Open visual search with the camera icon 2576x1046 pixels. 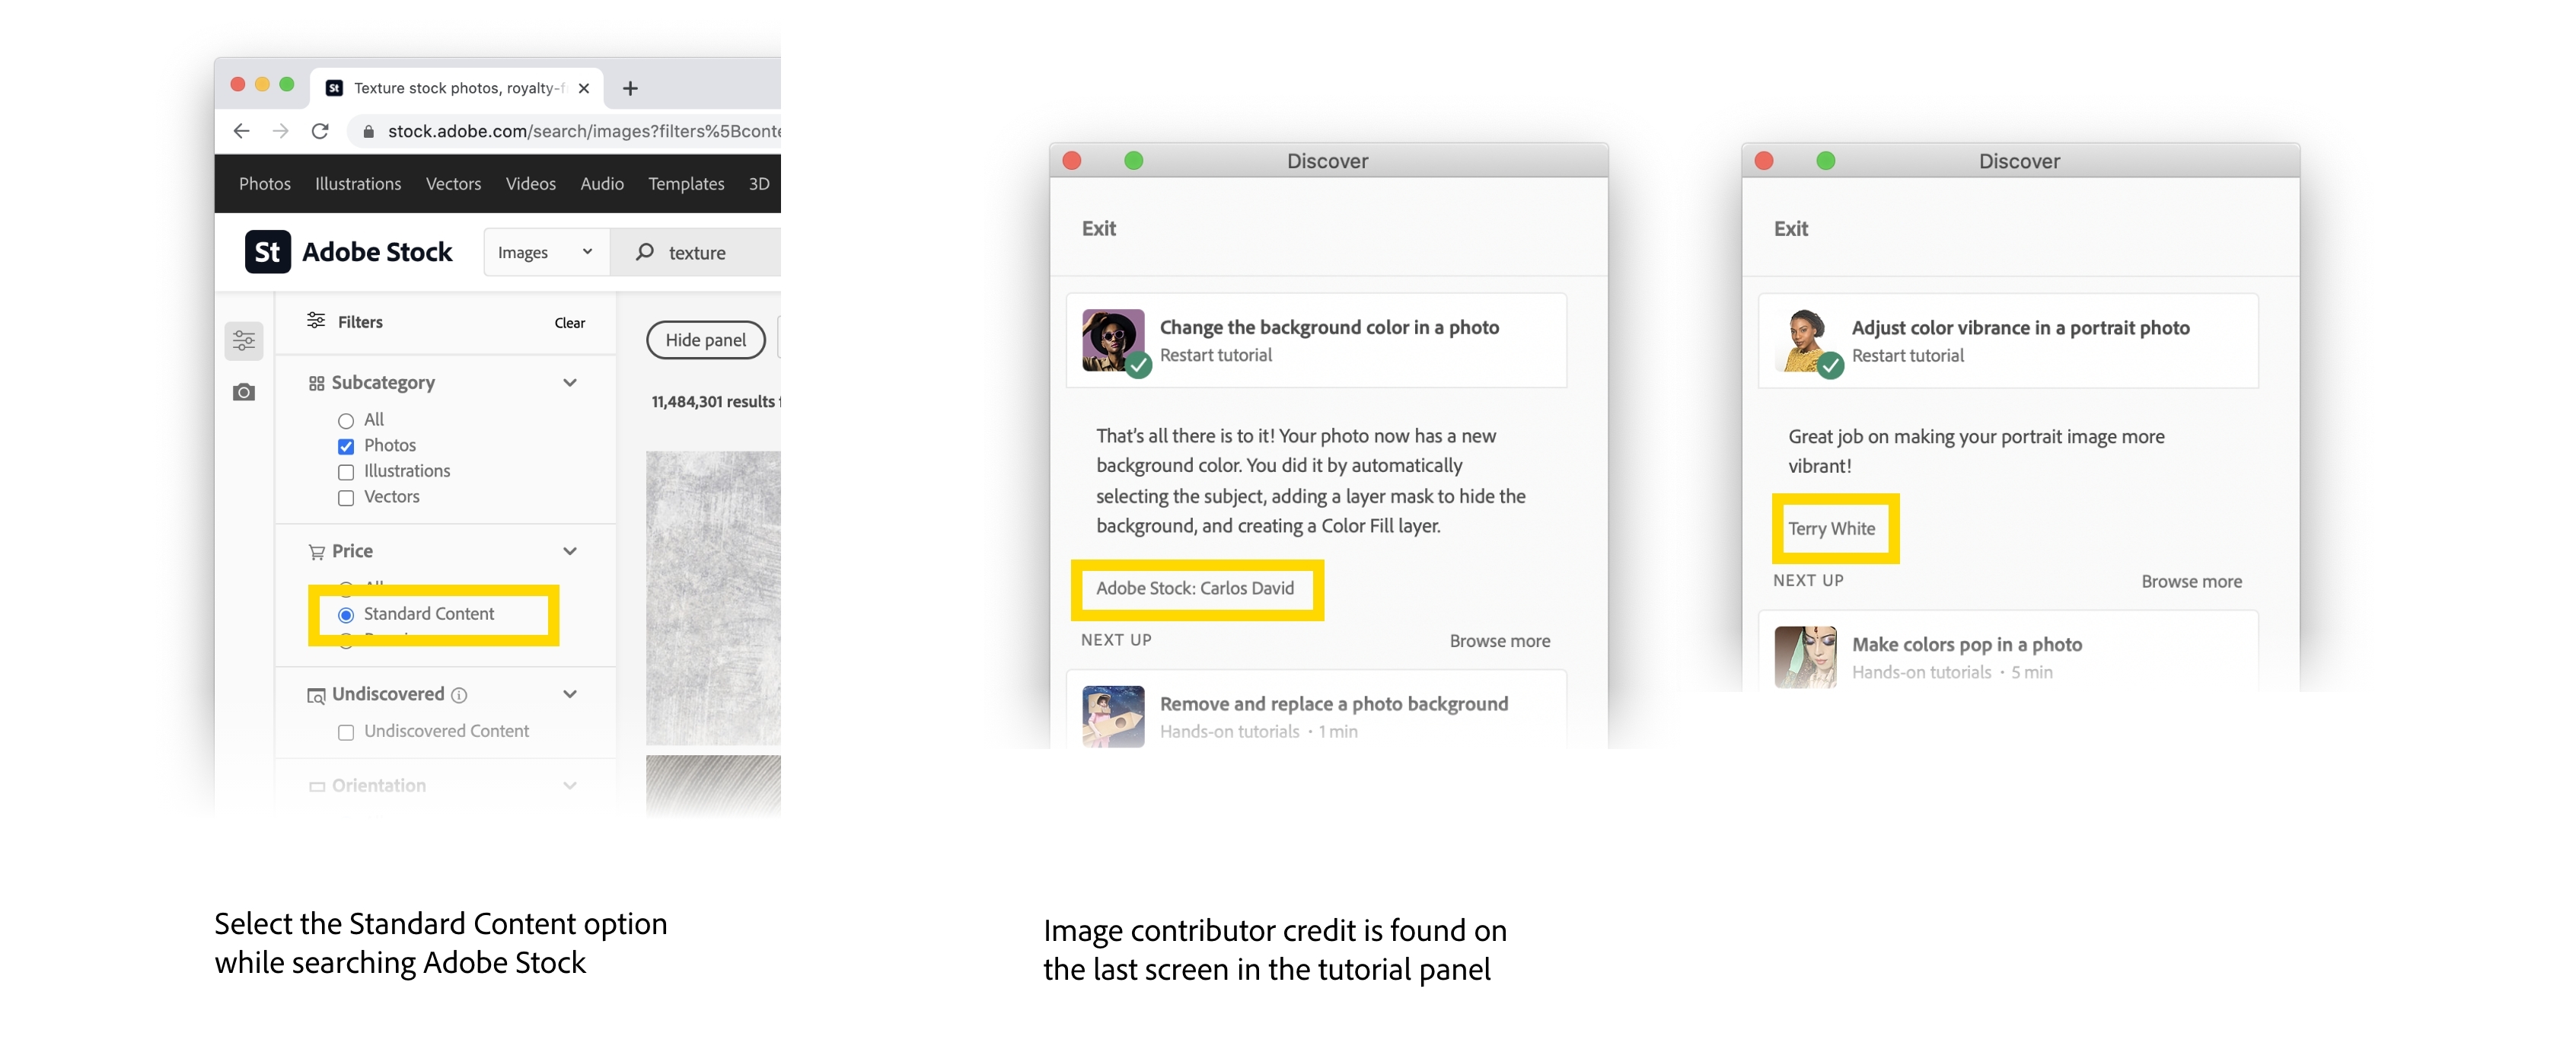[x=244, y=392]
